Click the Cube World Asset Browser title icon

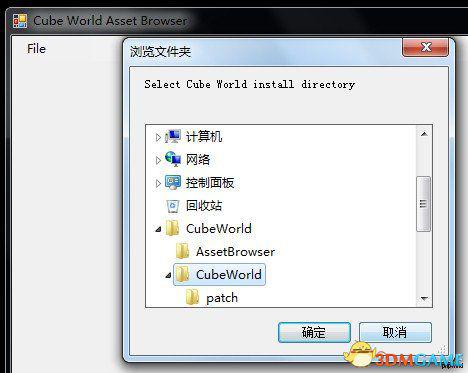tap(20, 21)
